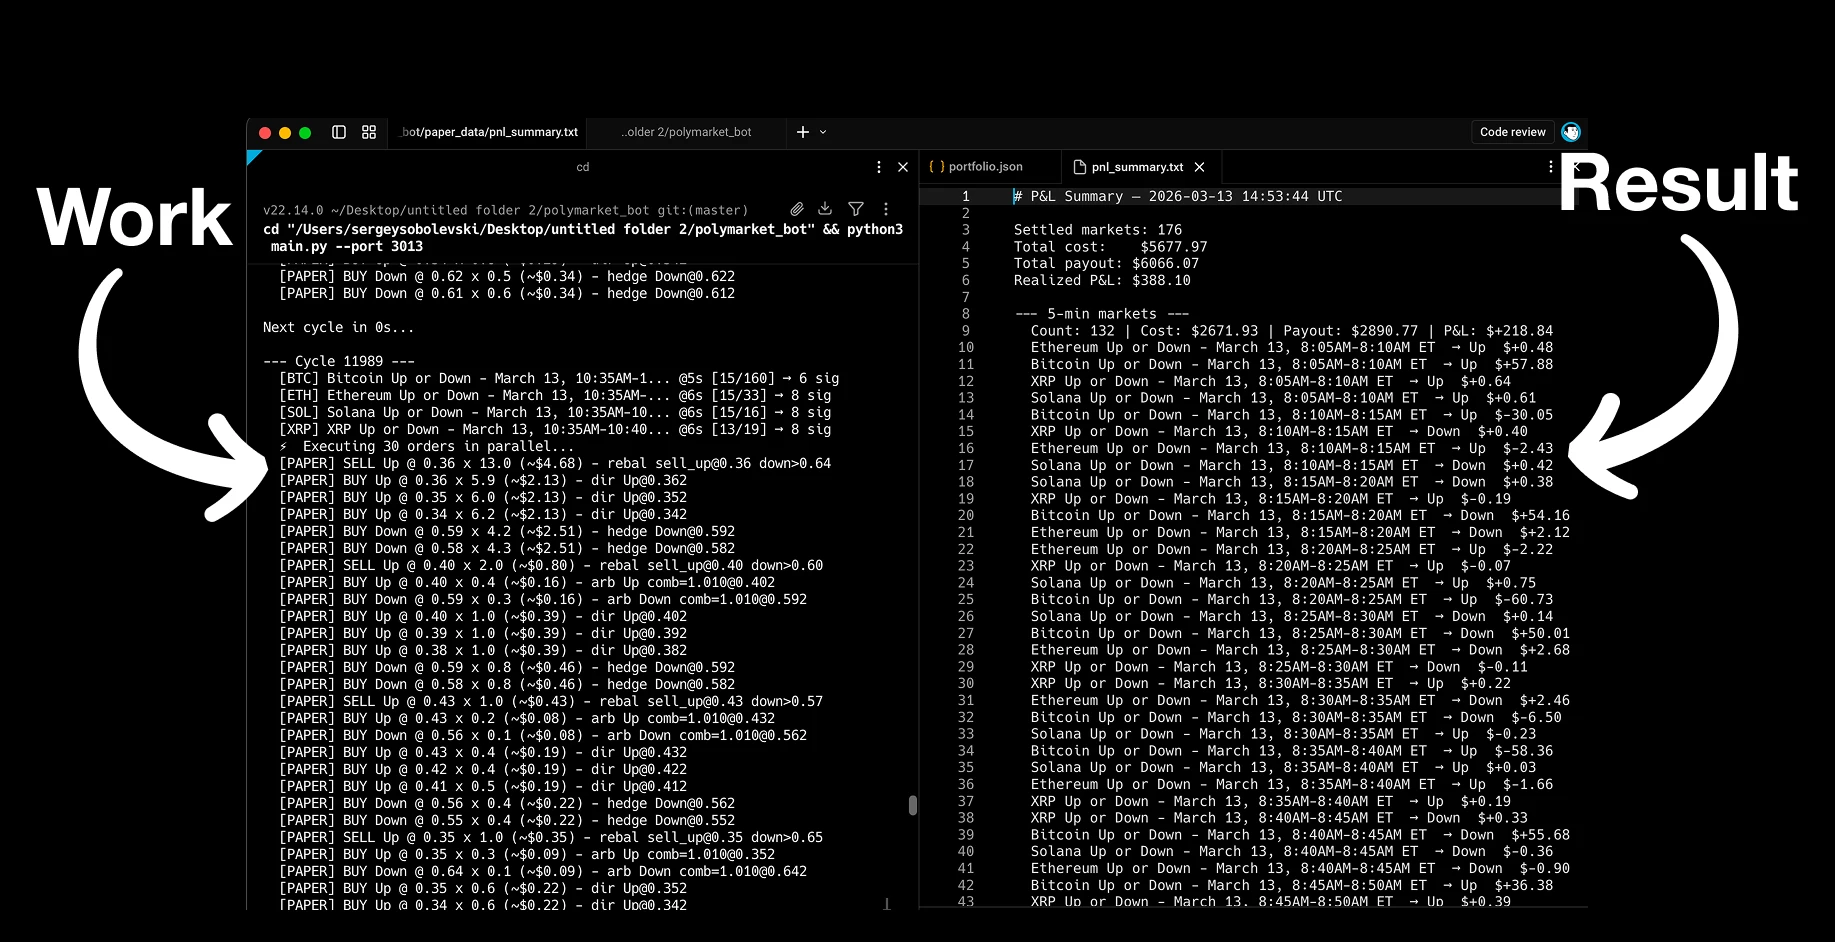The image size is (1835, 942).
Task: Expand the new tab options chevron
Action: [x=823, y=132]
